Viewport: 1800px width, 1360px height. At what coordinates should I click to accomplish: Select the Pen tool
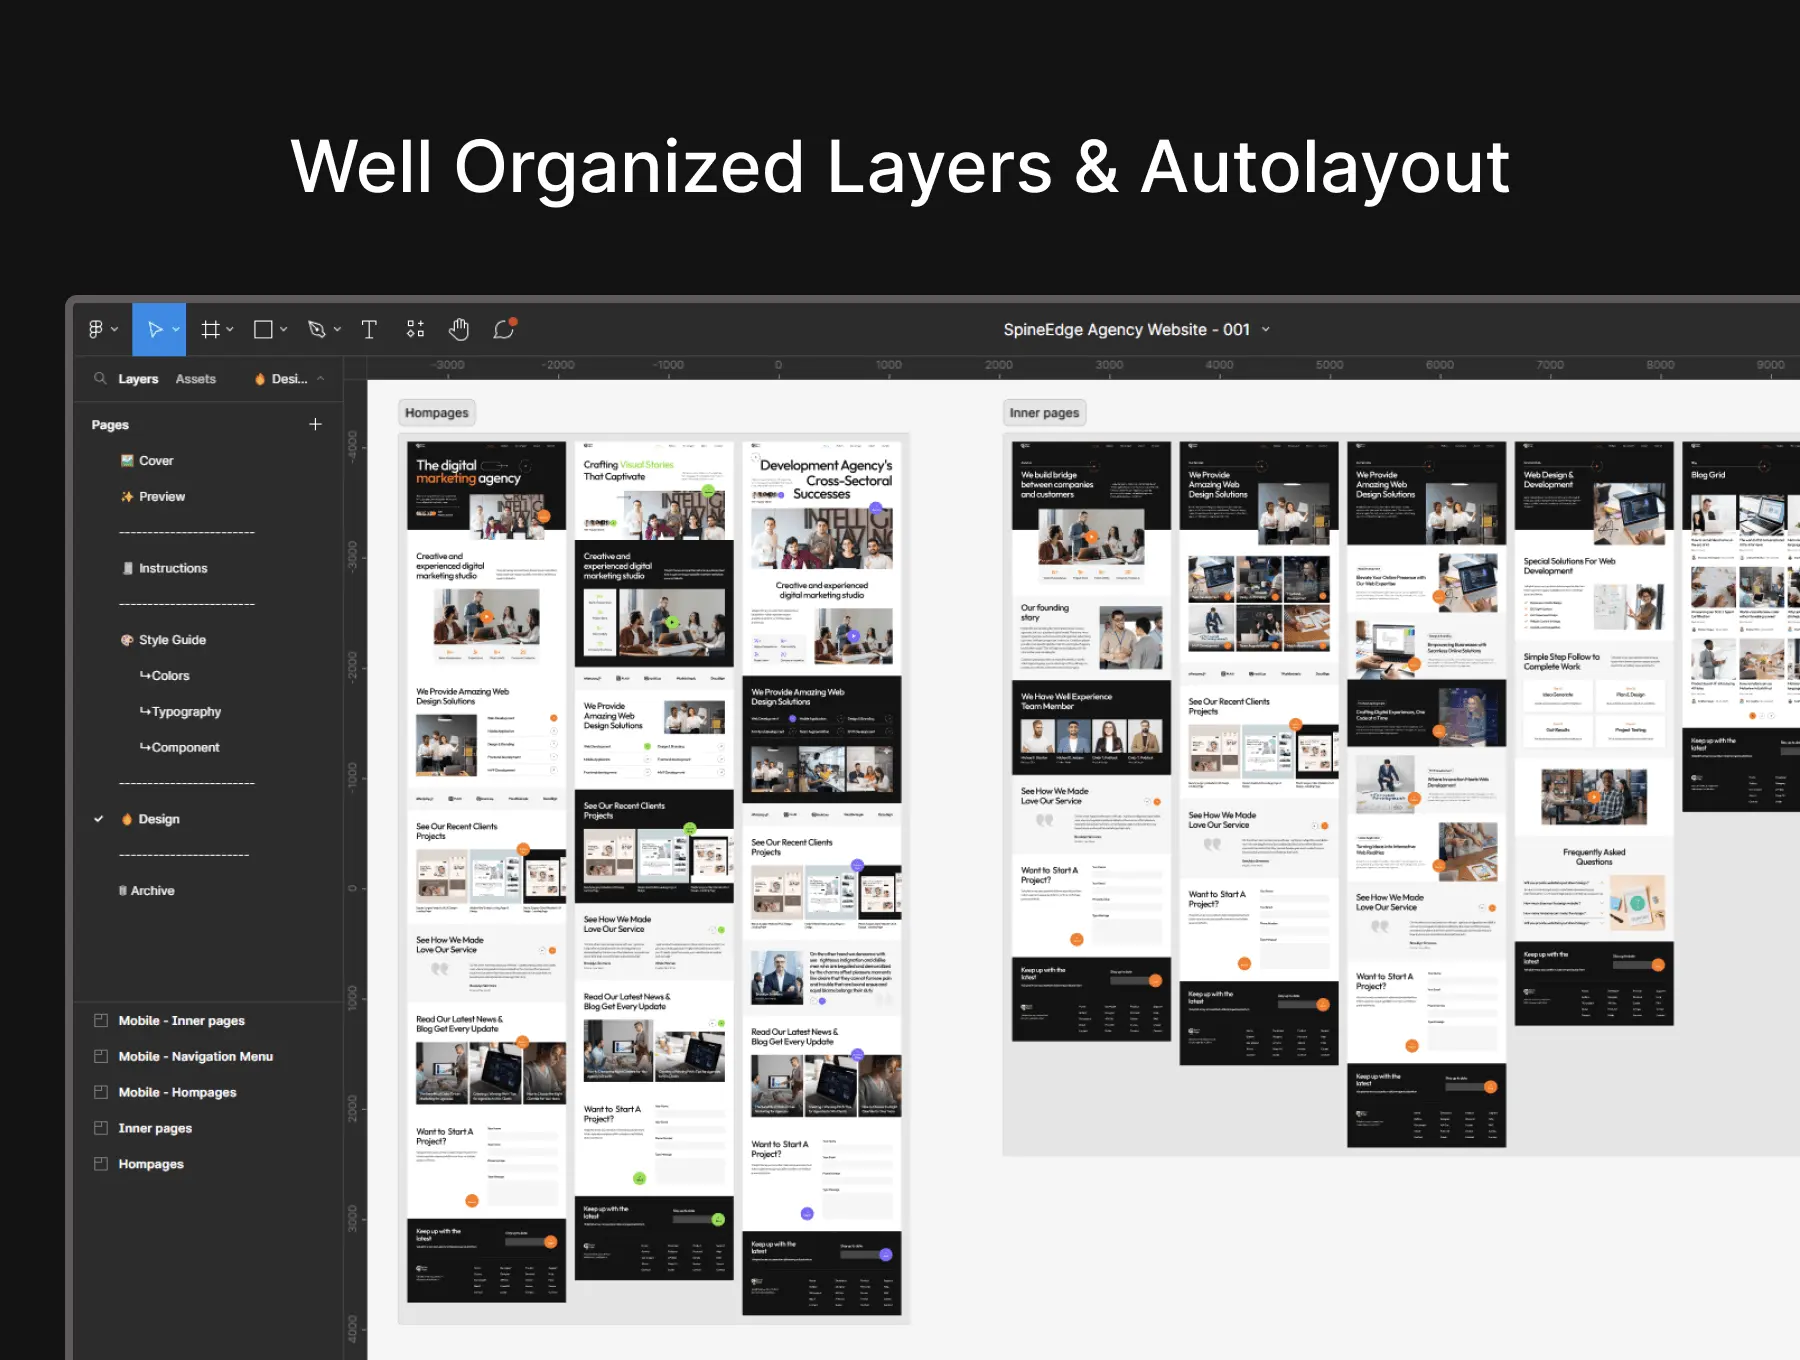point(317,329)
